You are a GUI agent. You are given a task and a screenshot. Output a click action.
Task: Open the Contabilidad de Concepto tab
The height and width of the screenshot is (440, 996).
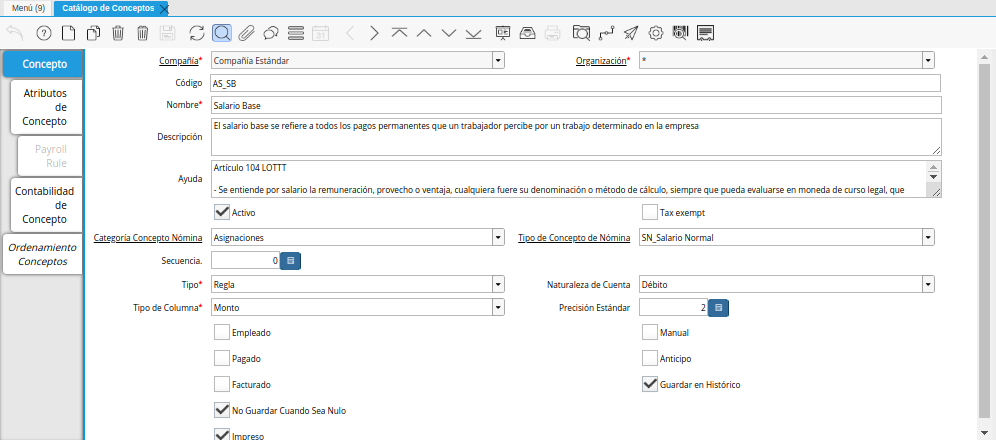point(45,204)
